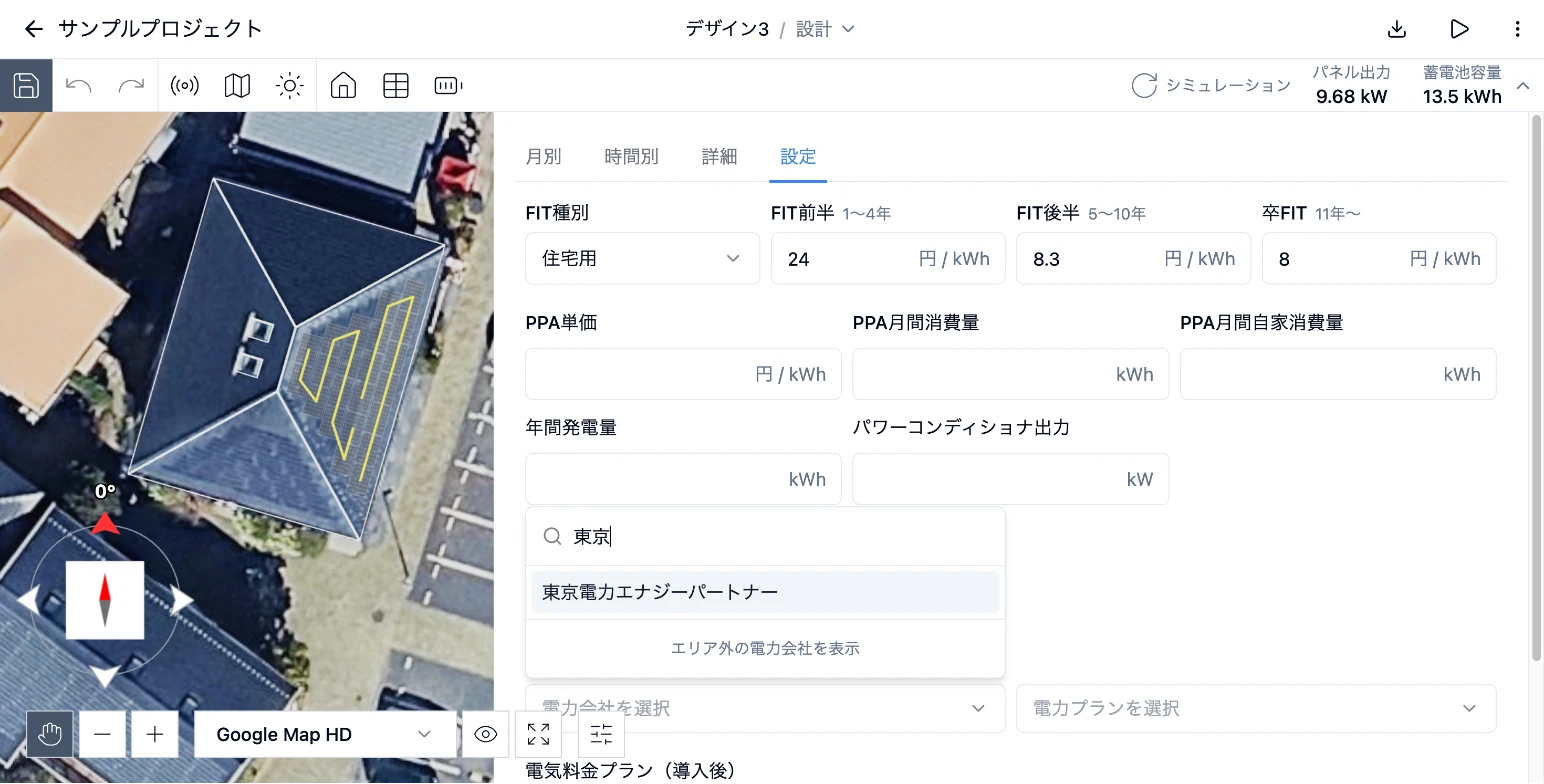
Task: Open the 電力プランを選択 dropdown
Action: (1256, 708)
